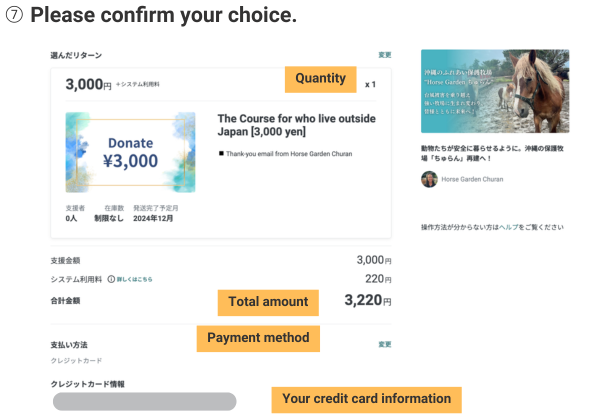Click the orange Payment method label
Image resolution: width=600 pixels, height=414 pixels.
tap(257, 338)
